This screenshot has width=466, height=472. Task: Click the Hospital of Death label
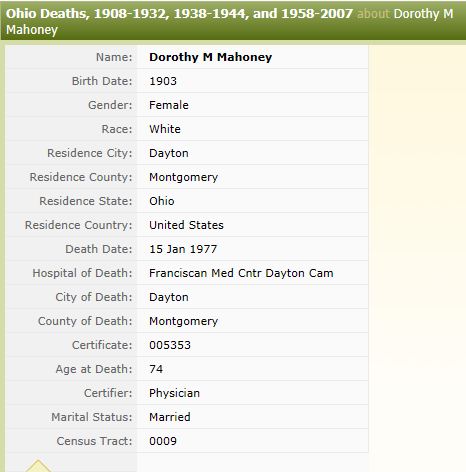82,273
